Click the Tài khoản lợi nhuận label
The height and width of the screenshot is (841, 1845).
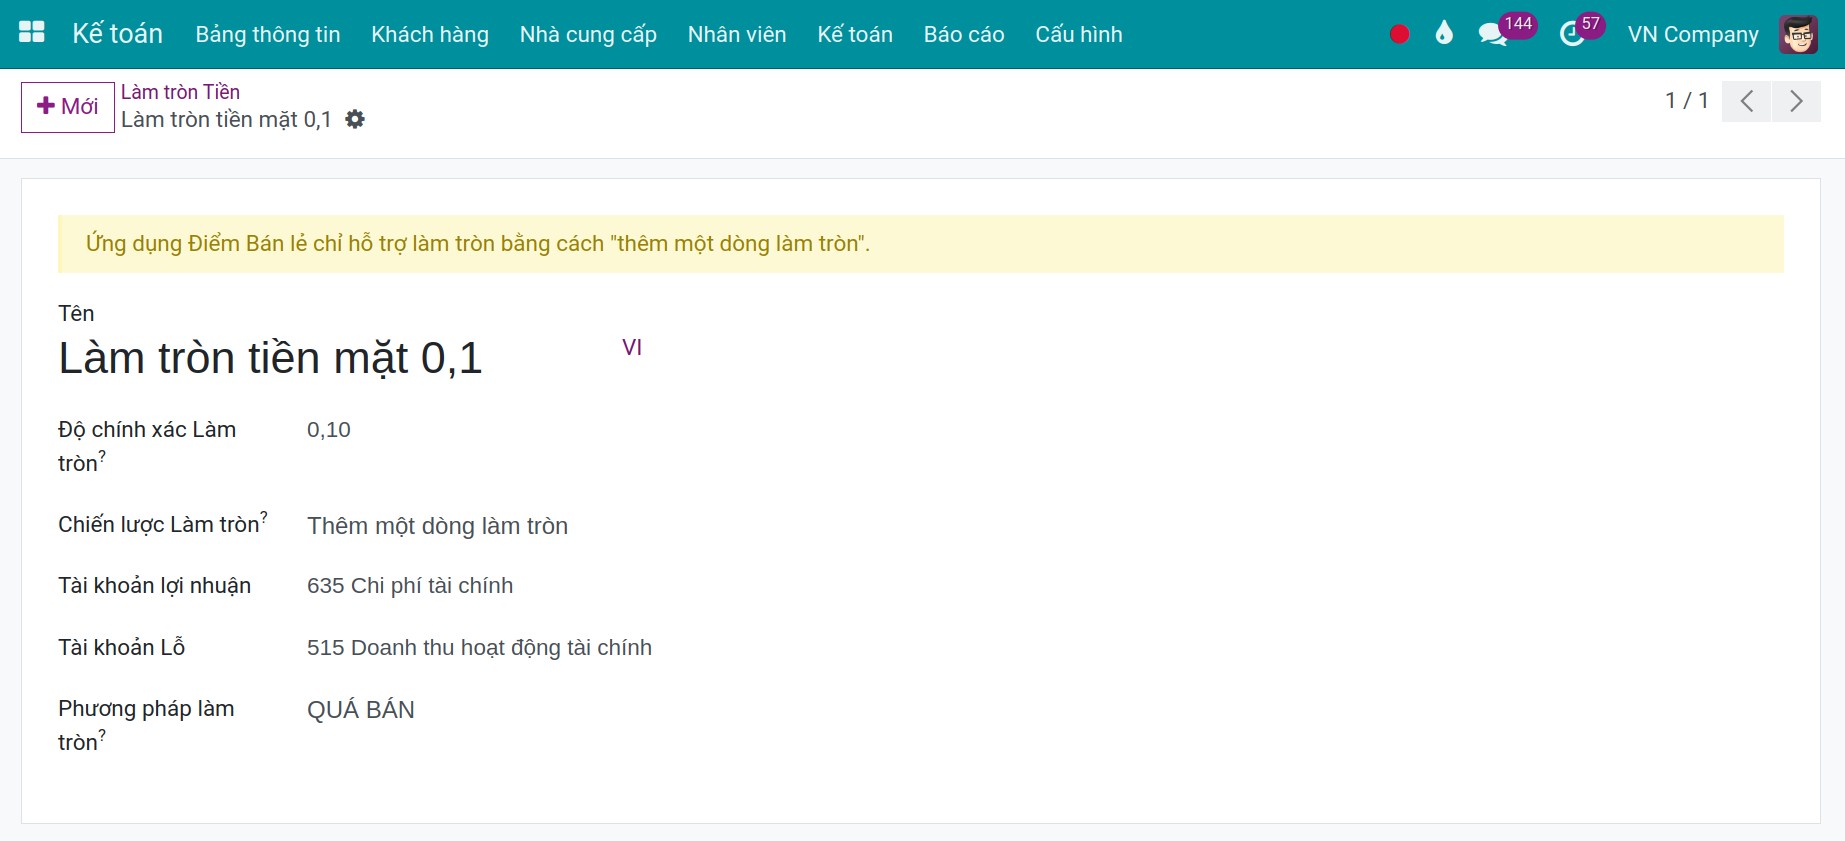(x=155, y=586)
